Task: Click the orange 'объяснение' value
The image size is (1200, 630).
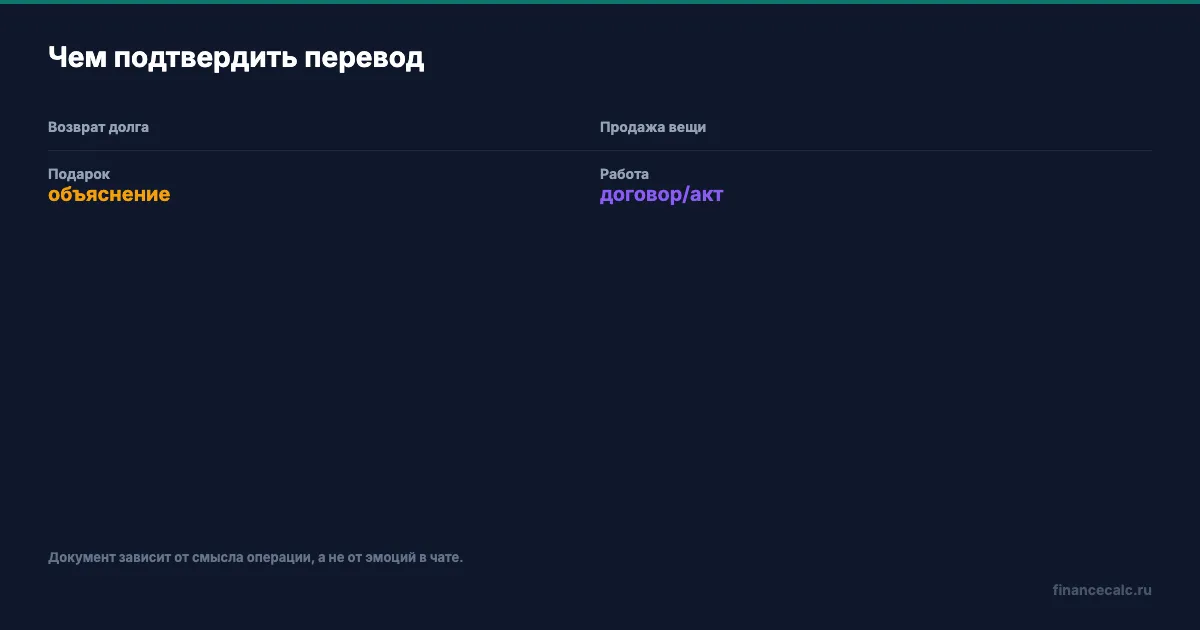Action: [109, 194]
